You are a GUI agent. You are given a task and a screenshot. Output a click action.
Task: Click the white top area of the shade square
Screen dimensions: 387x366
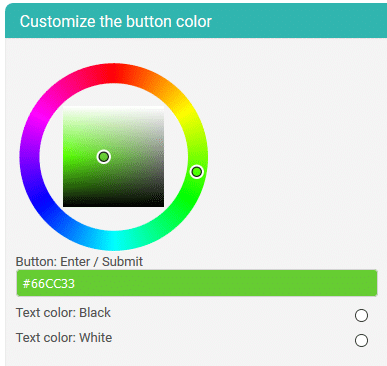pyautogui.click(x=113, y=109)
